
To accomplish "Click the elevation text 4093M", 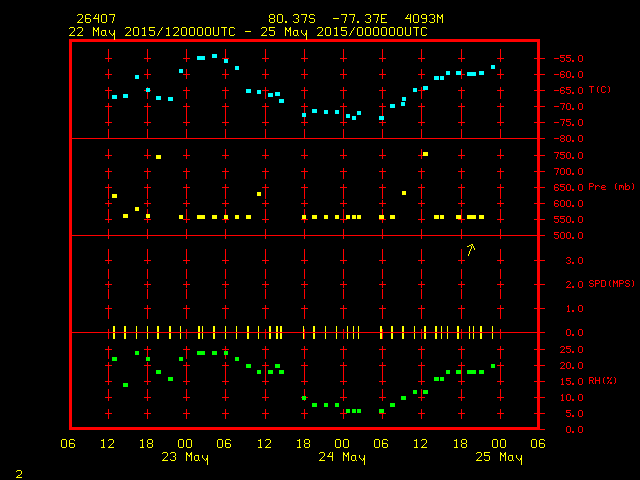I will [424, 19].
